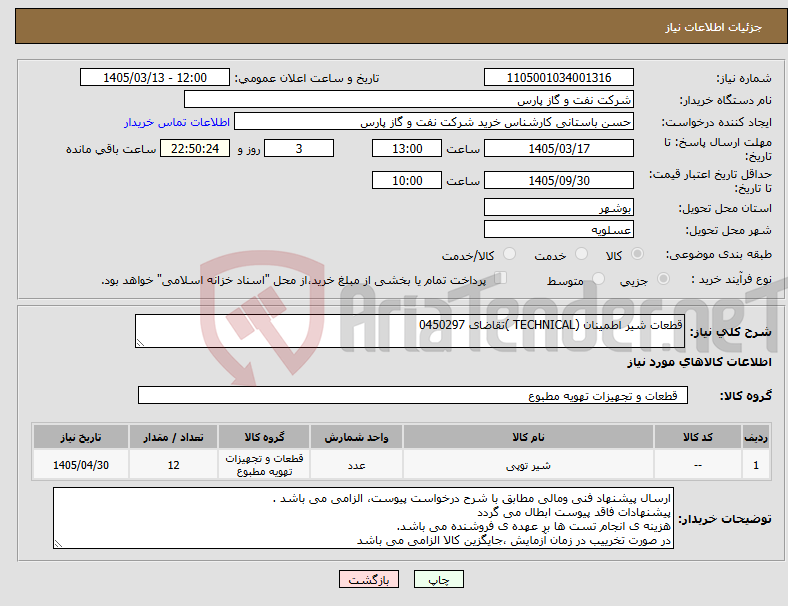This screenshot has height=606, width=788.
Task: Click the requester field حسن باستانی
Action: tap(434, 122)
